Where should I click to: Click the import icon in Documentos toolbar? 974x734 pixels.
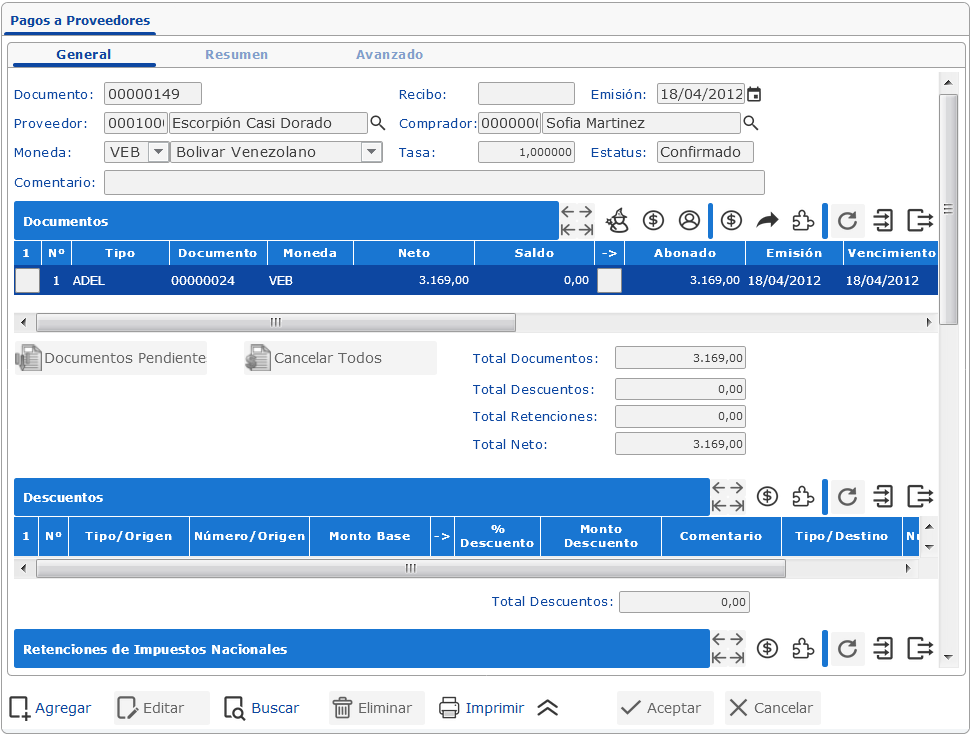pos(882,220)
